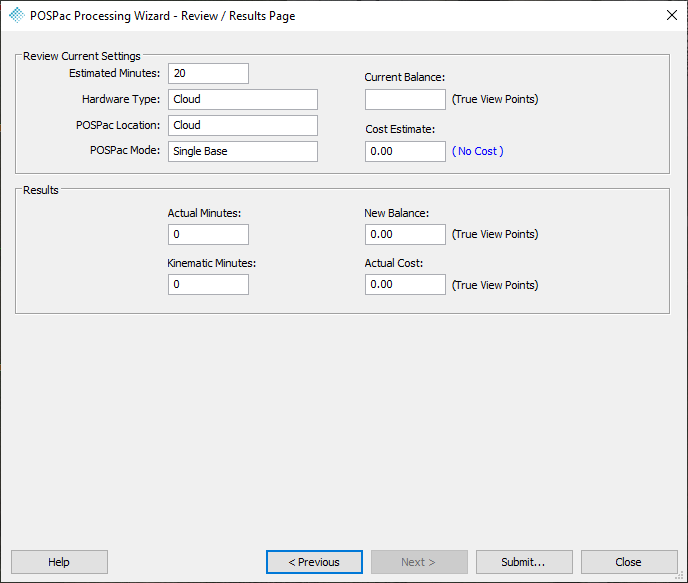Click the 'Estimated Minutes:' label
688x583 pixels.
(115, 73)
